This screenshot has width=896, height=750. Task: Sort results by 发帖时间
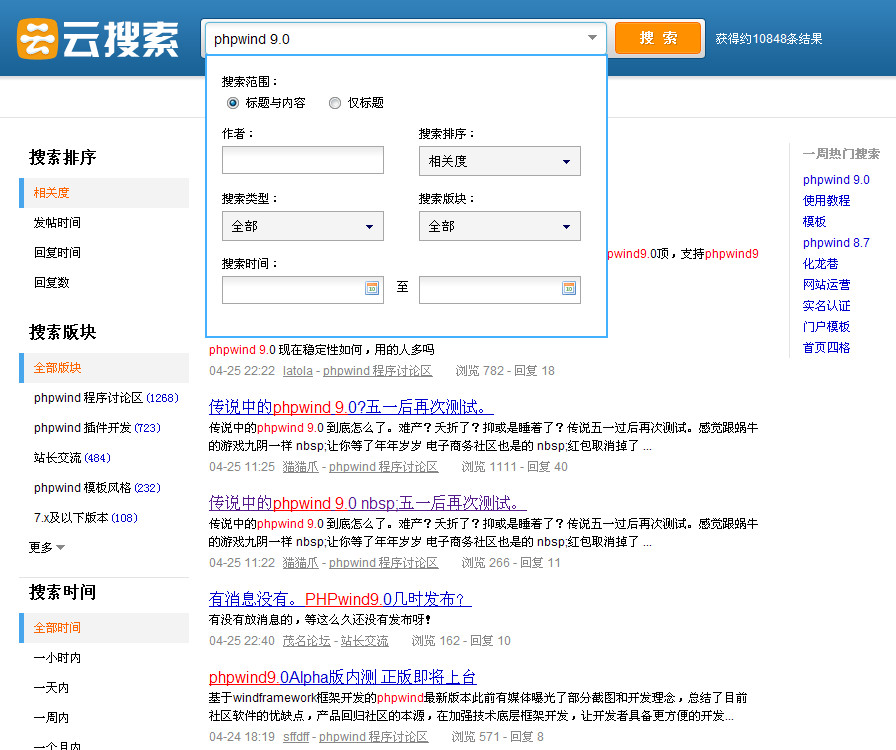pos(57,222)
